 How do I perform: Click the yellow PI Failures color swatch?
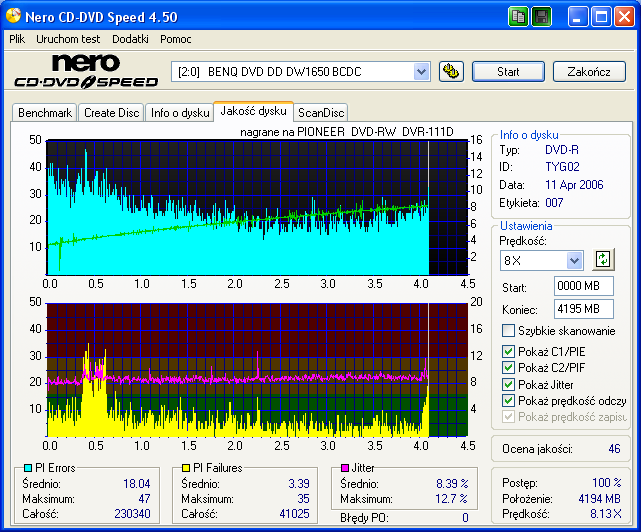point(186,468)
